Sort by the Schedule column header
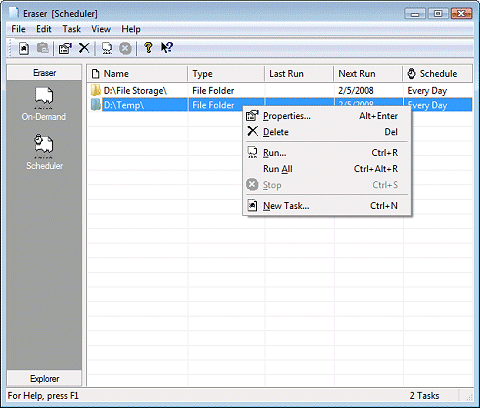The image size is (480, 408). point(438,74)
